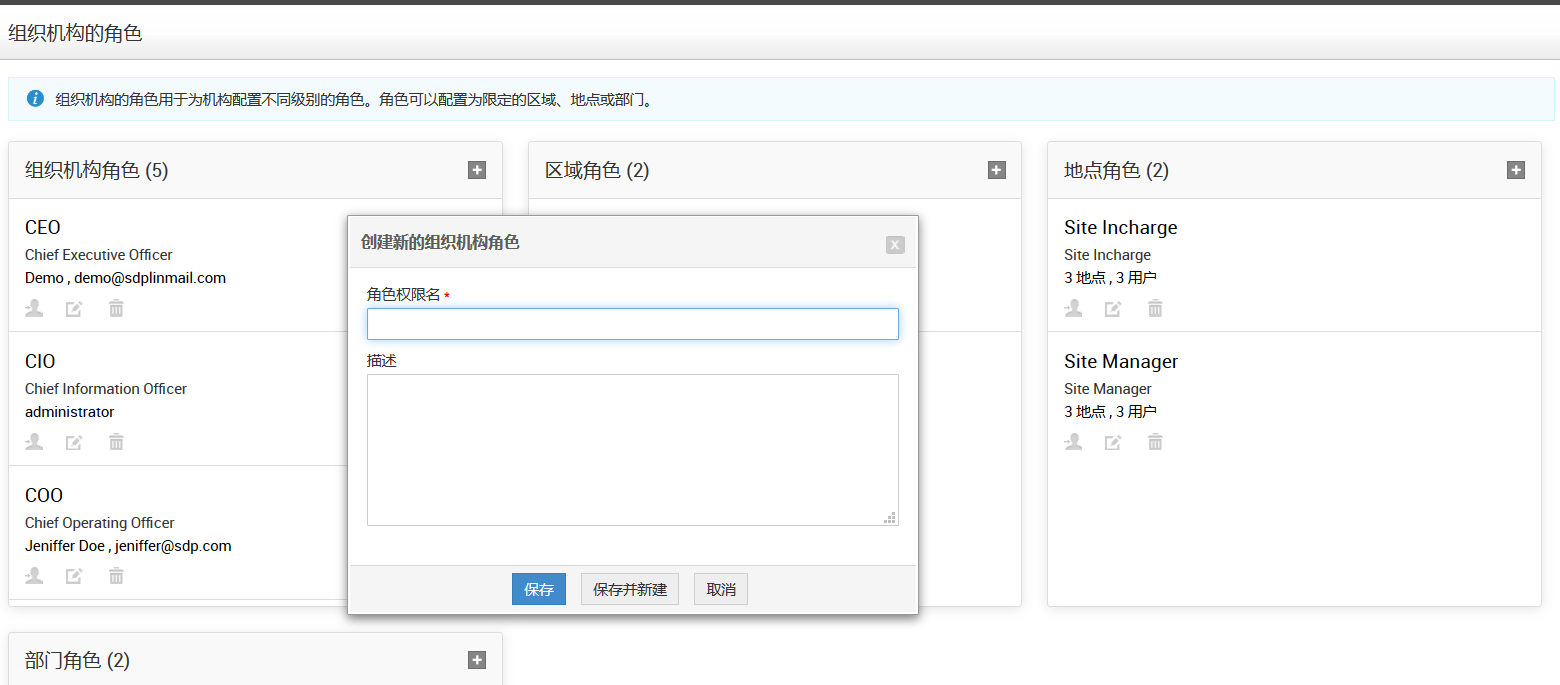Viewport: 1560px width, 685px height.
Task: Click into the 描述 text area
Action: pos(632,449)
